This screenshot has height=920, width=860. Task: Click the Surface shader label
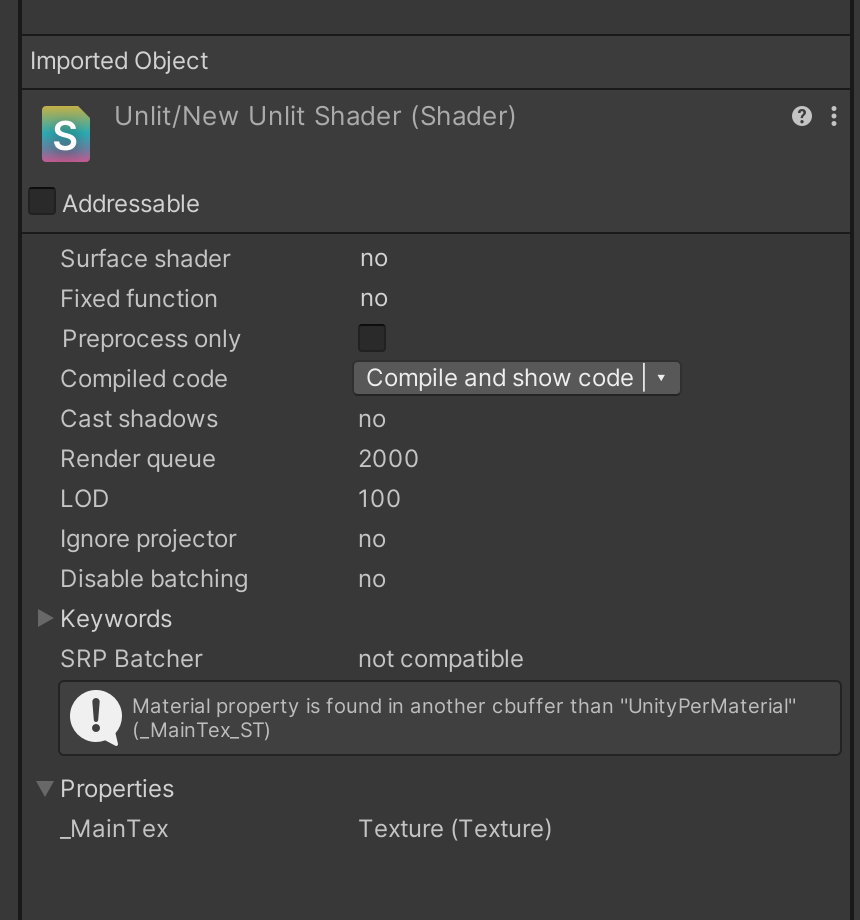pos(145,258)
